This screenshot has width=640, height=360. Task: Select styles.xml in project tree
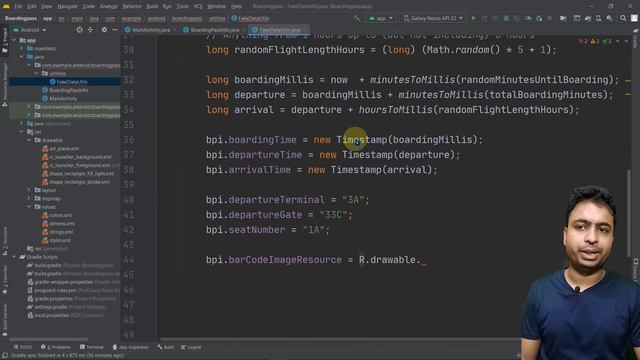pos(60,240)
